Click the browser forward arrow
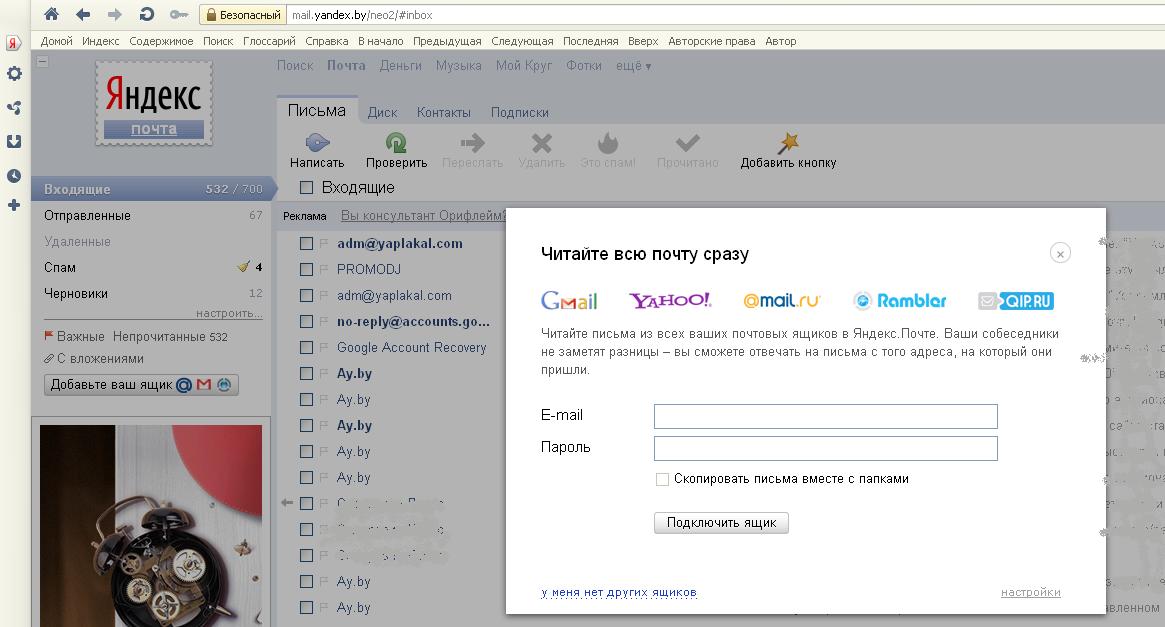 (x=114, y=14)
